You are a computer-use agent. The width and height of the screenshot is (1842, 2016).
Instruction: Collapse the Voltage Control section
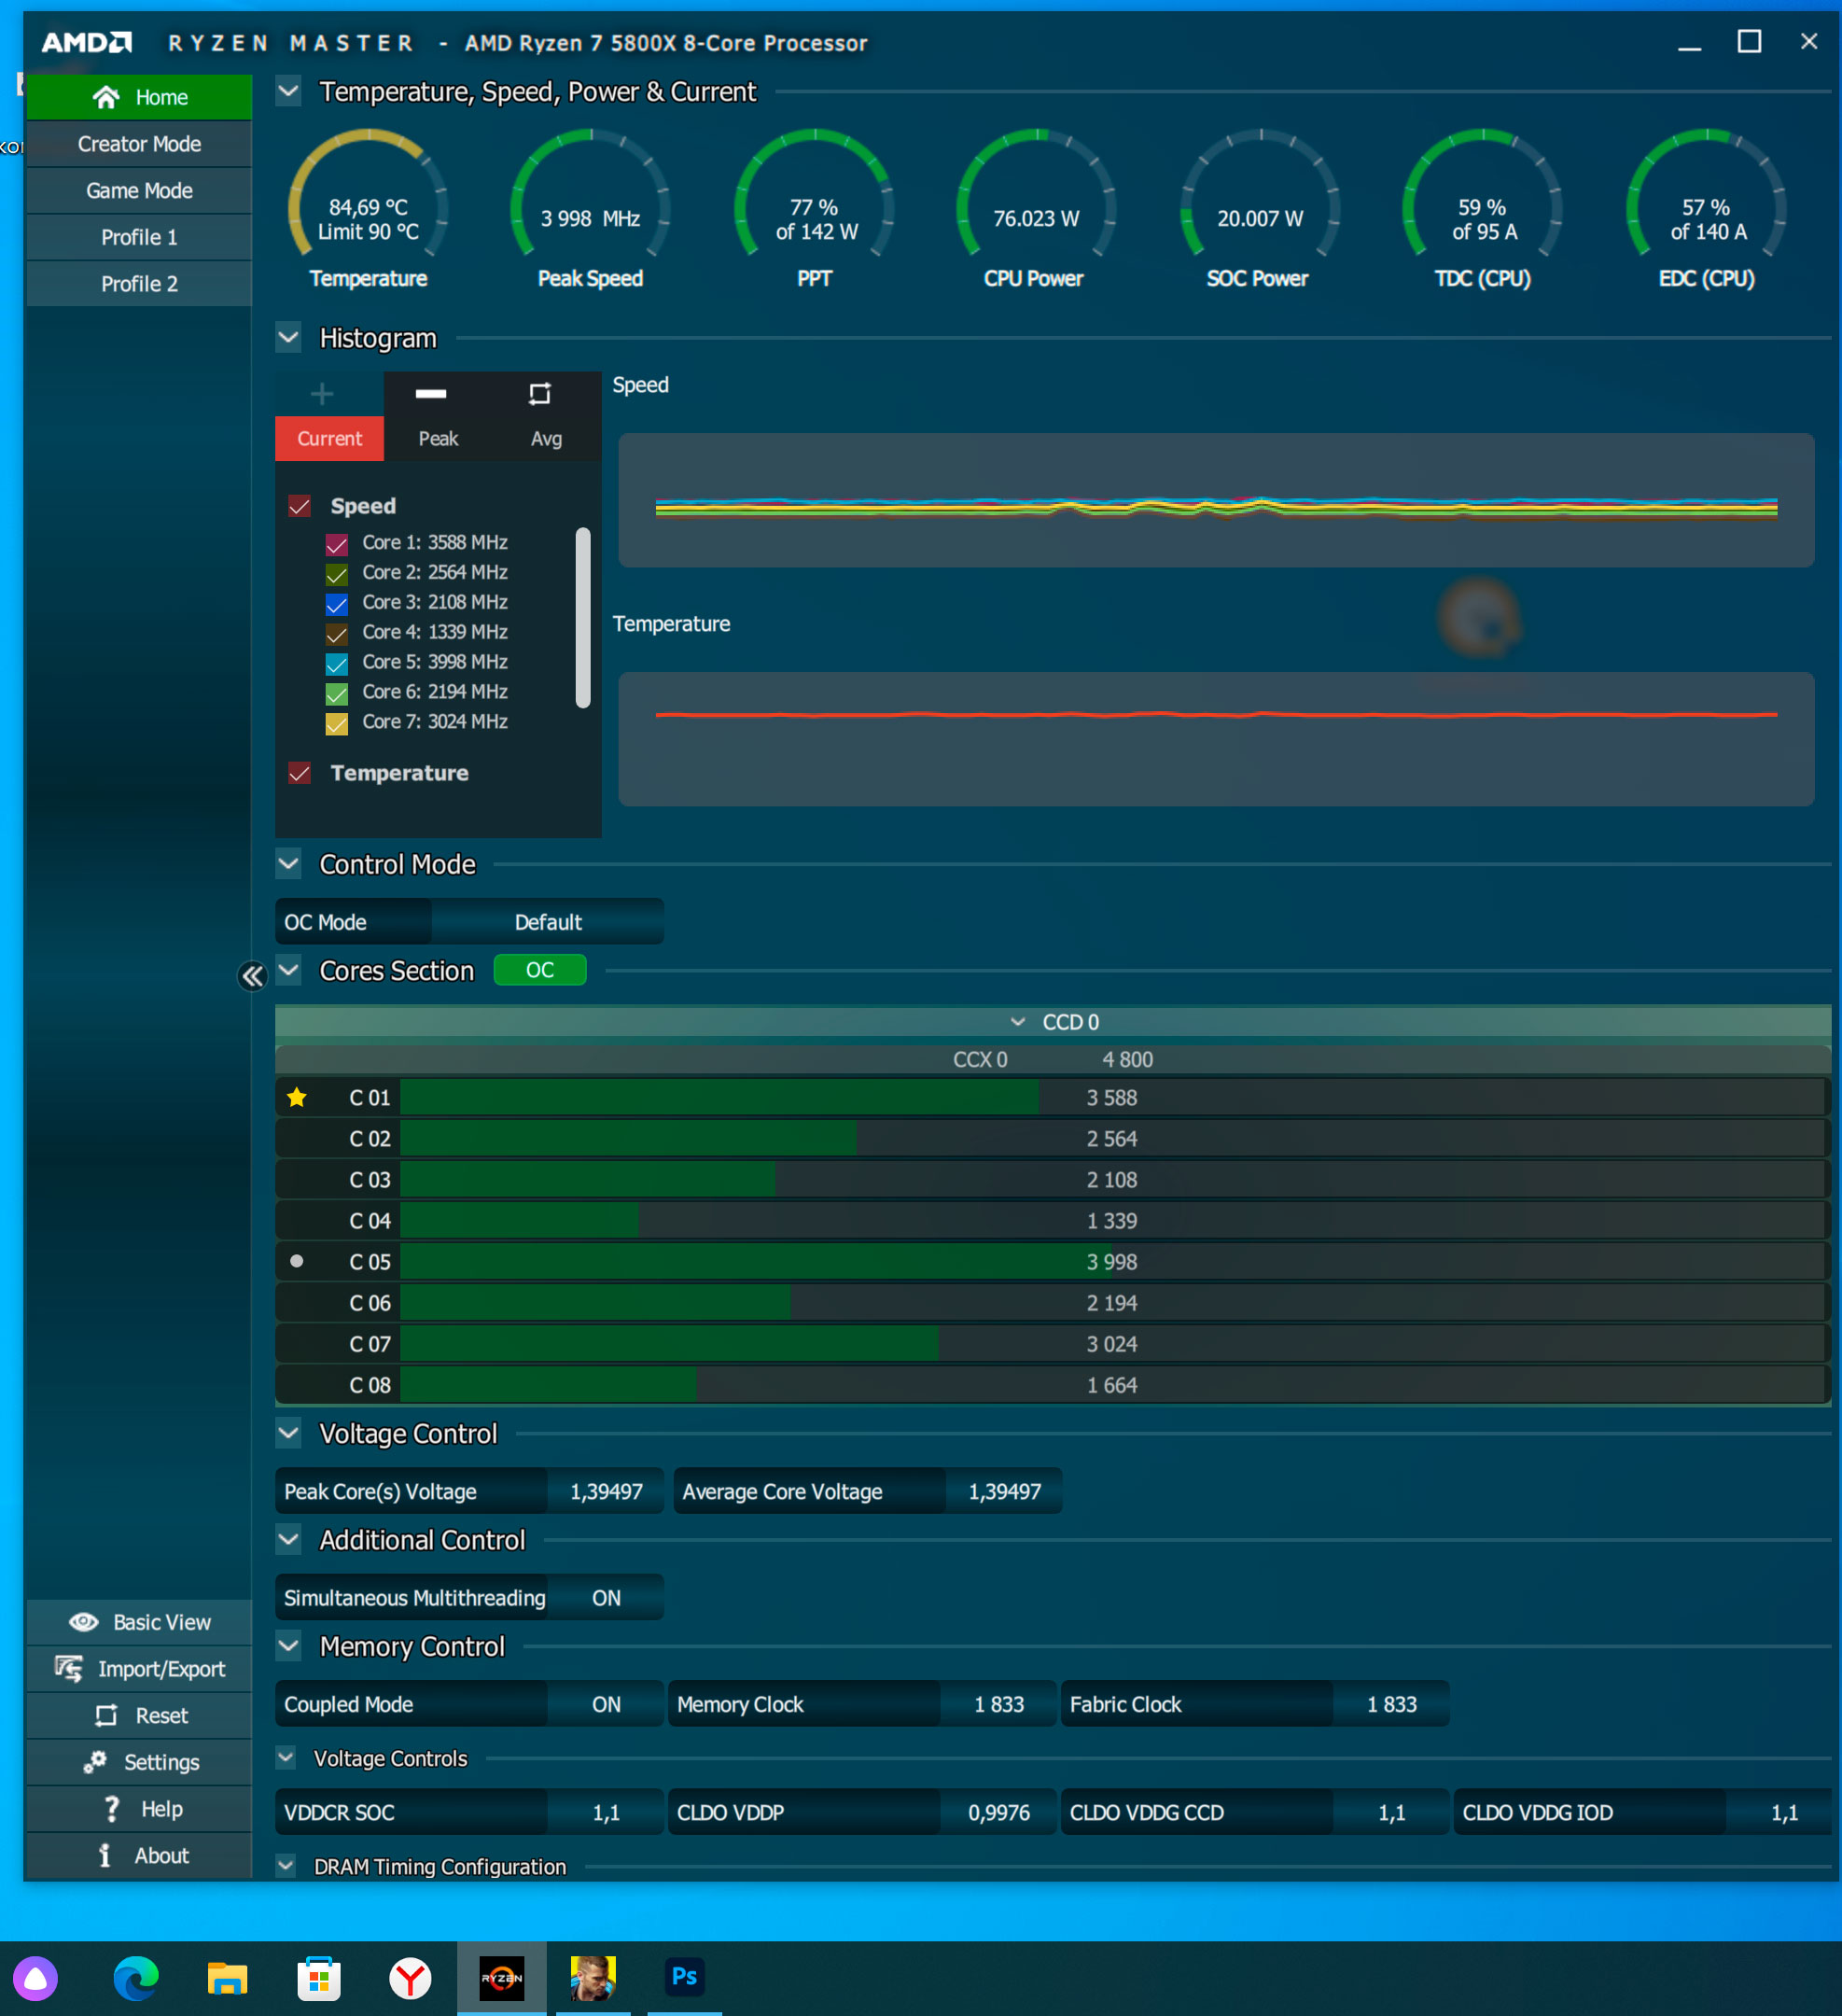coord(288,1433)
